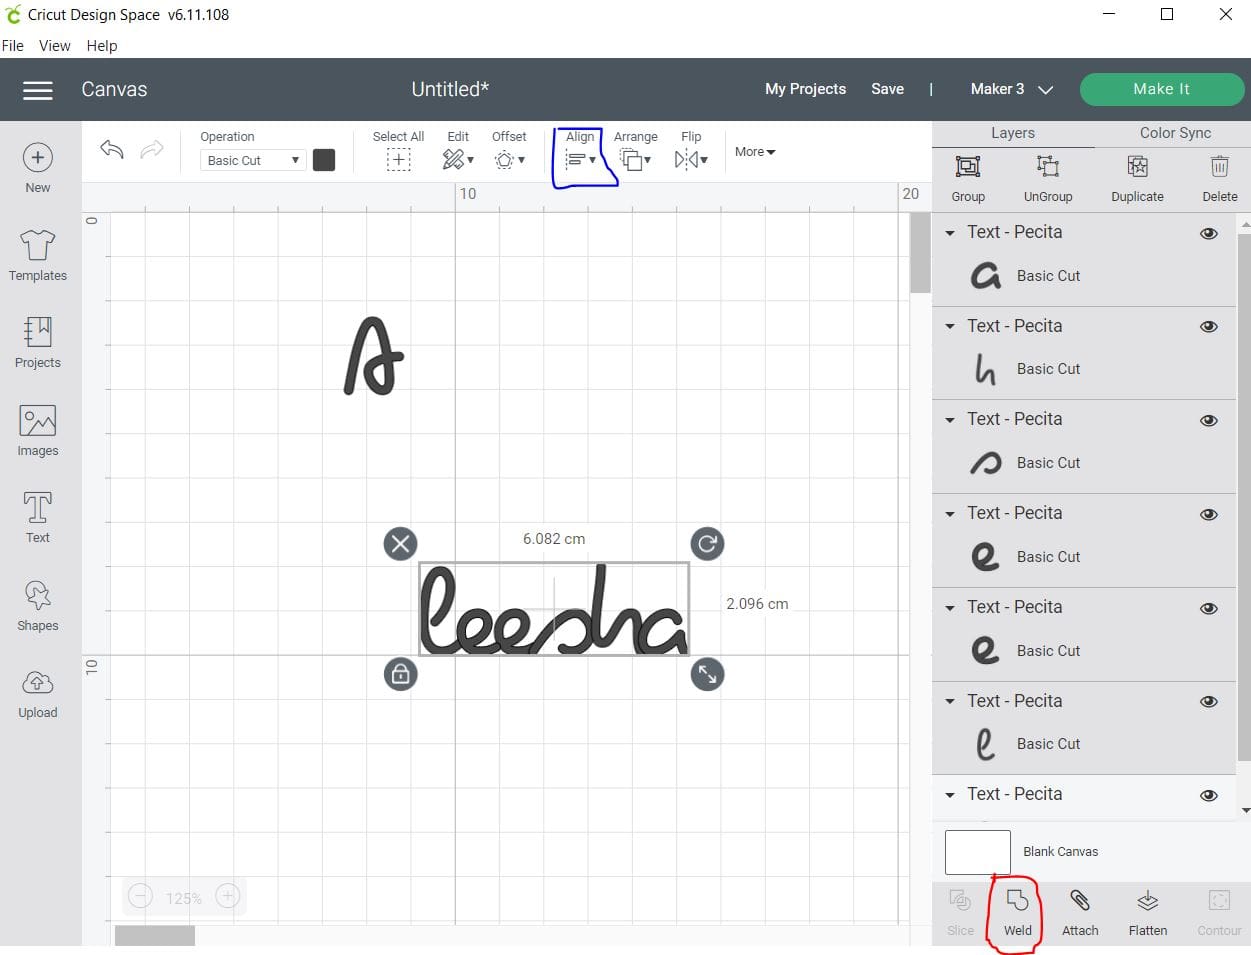Hide the layer with the 'h' thumbnail
The width and height of the screenshot is (1251, 955).
pos(1209,327)
